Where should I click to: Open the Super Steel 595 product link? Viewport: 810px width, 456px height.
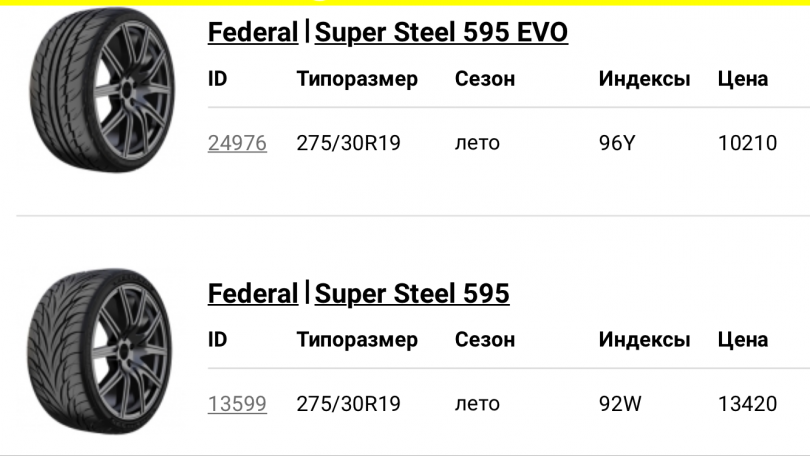[x=412, y=294]
